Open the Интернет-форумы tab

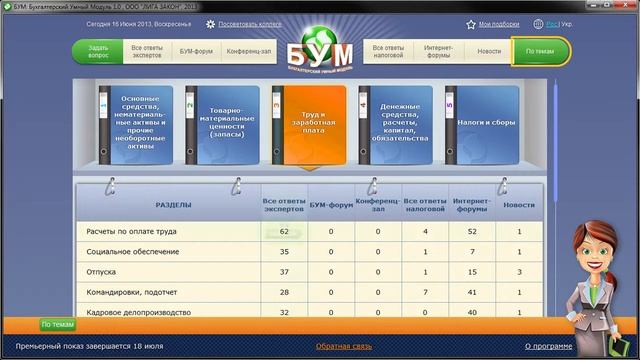pyautogui.click(x=438, y=51)
